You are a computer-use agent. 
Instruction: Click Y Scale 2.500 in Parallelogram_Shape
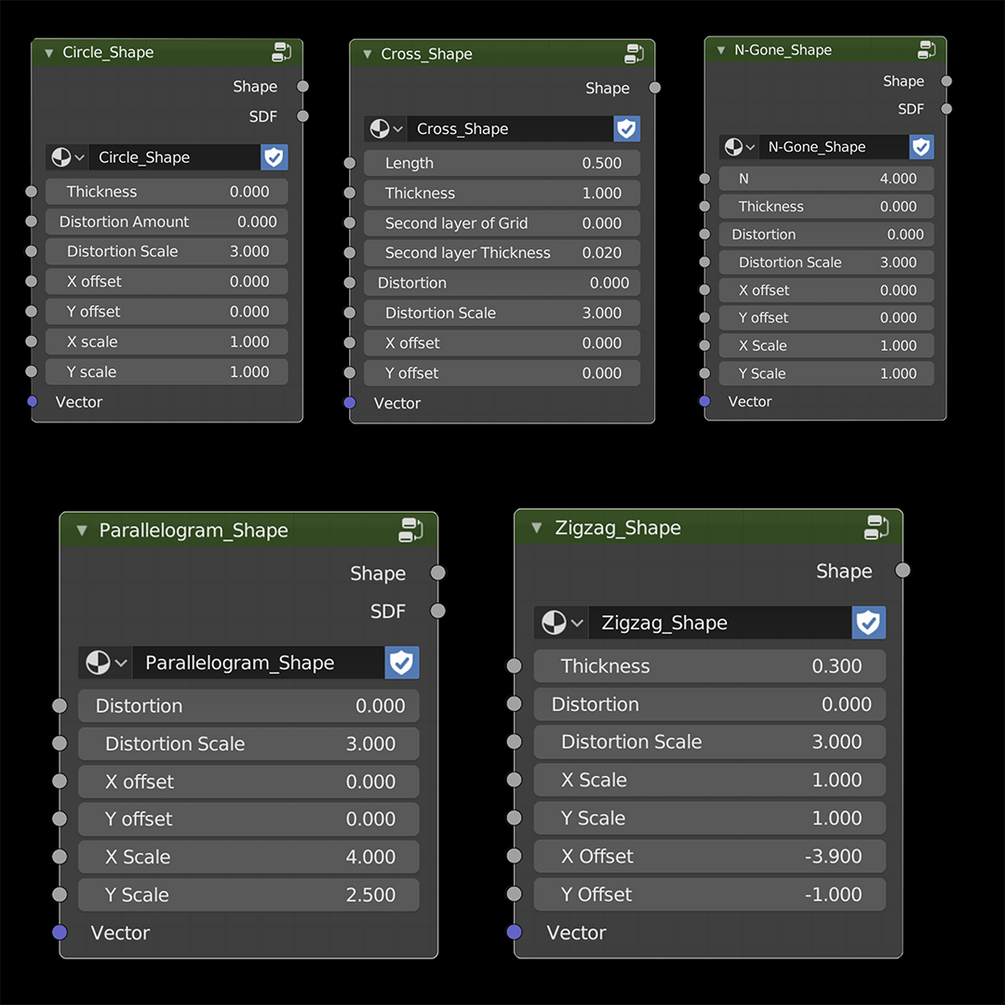pyautogui.click(x=249, y=895)
